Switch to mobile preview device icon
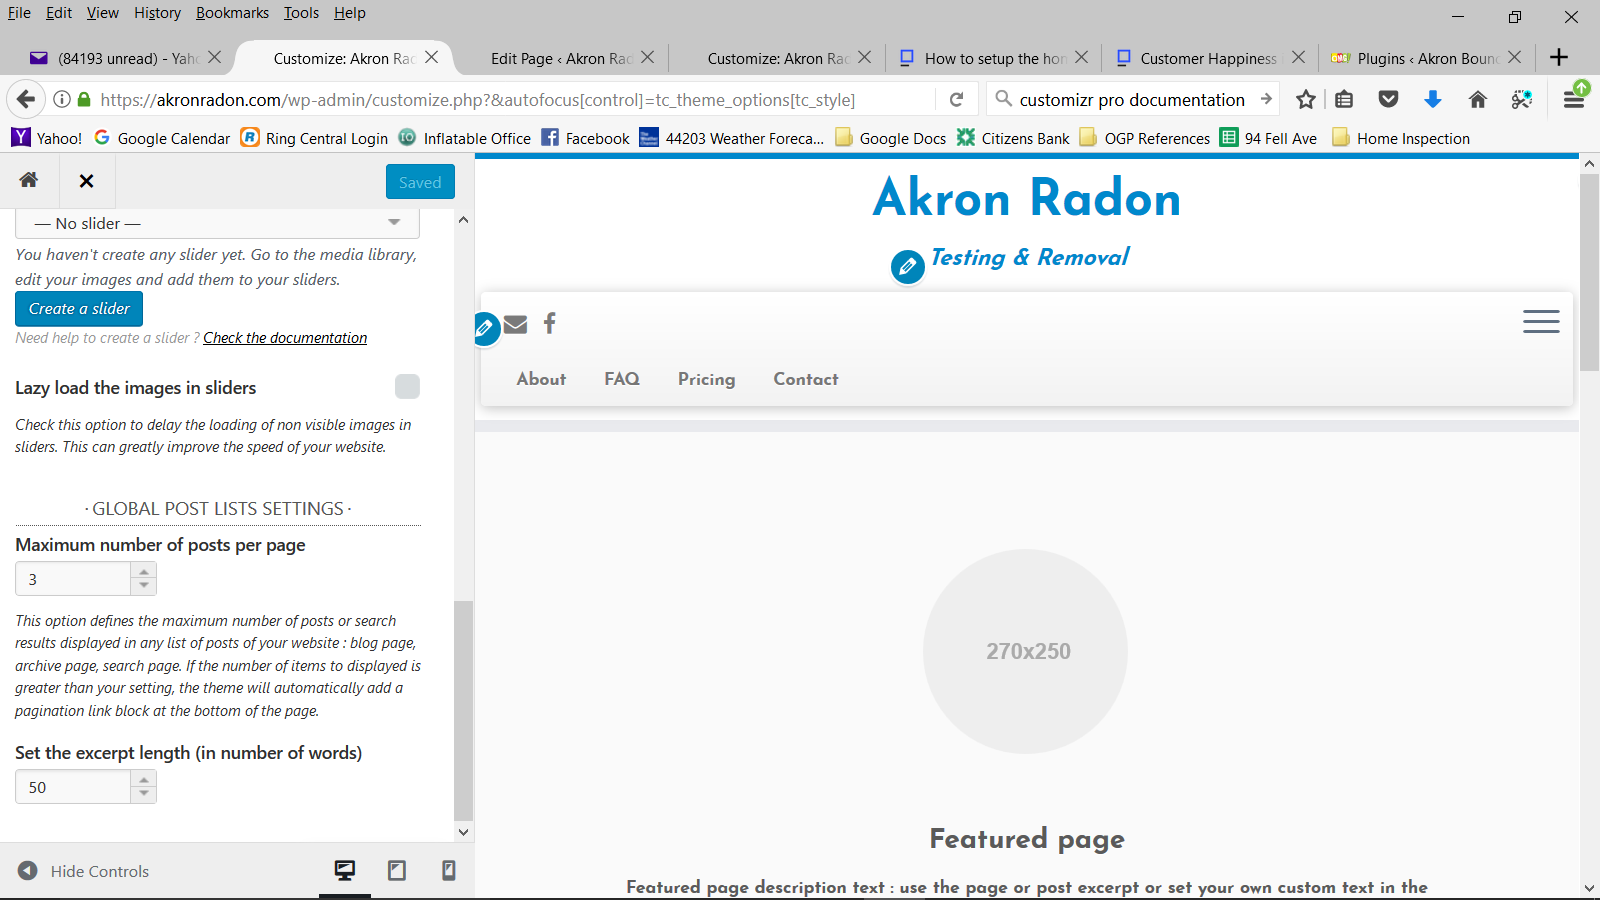 [449, 871]
